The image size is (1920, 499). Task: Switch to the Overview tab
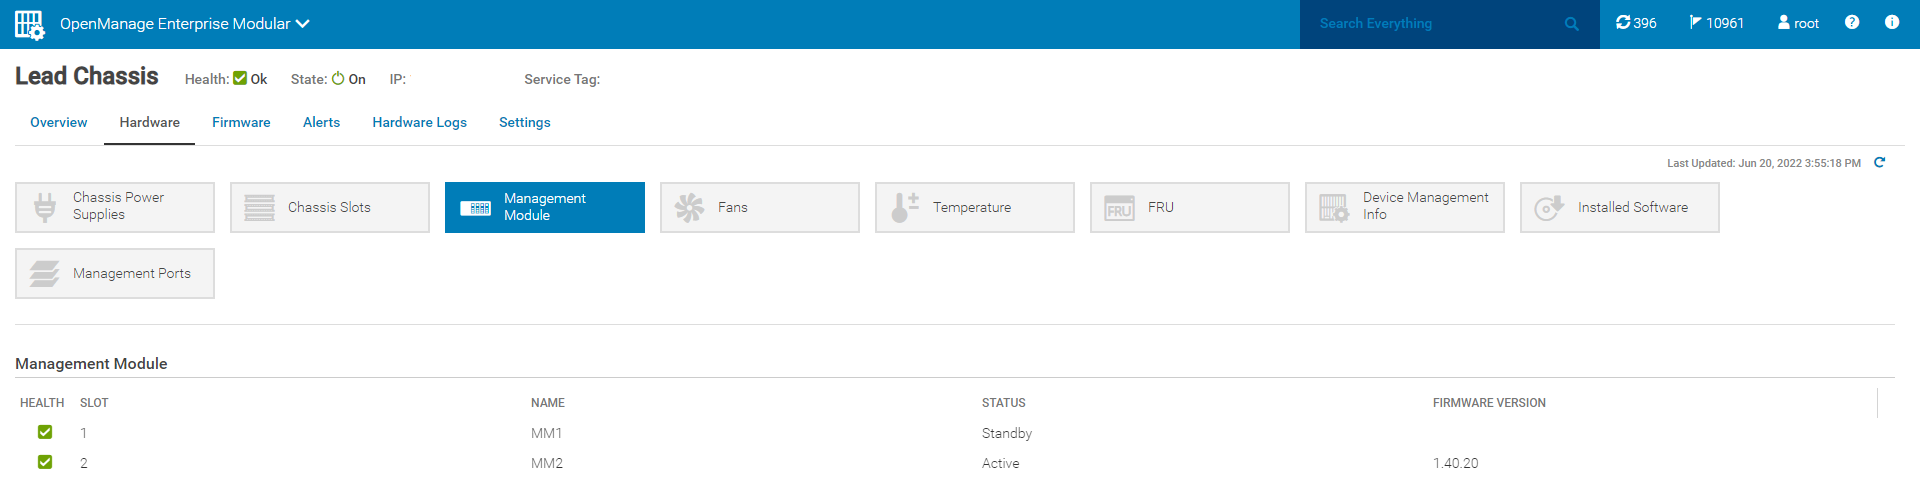point(58,122)
